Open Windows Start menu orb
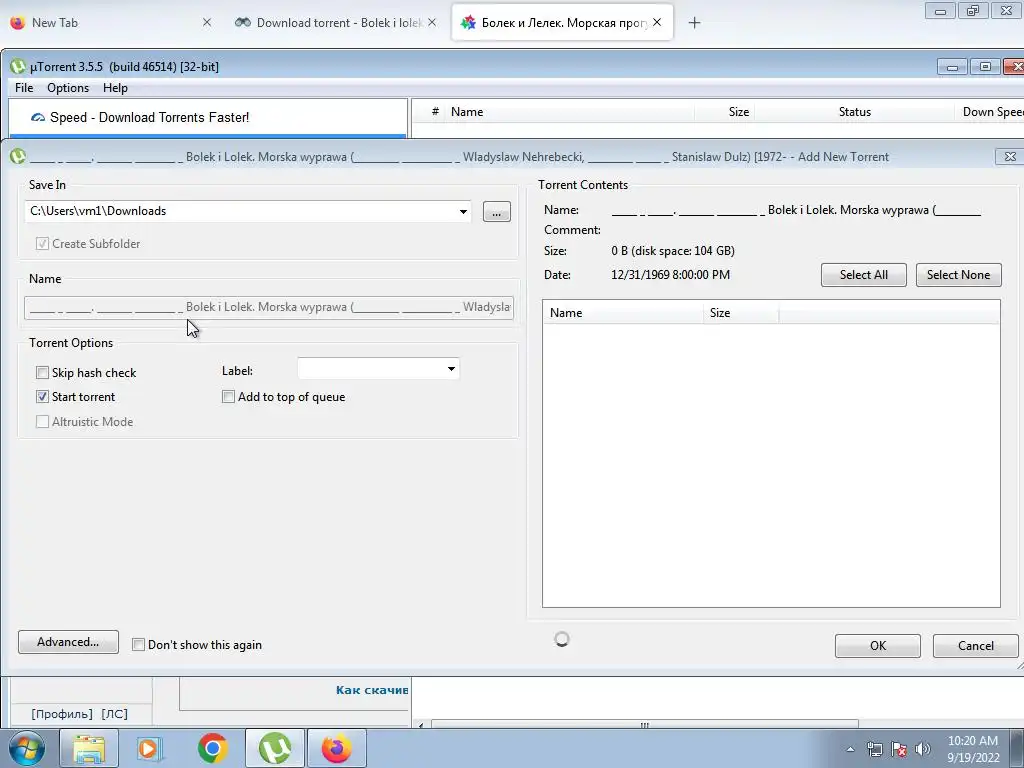1024x768 pixels. [x=27, y=749]
